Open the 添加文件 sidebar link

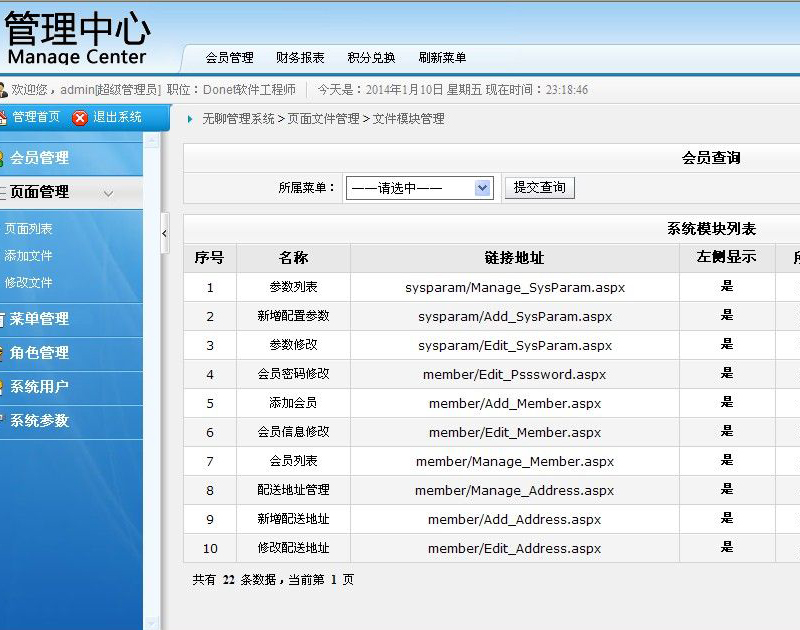[29, 256]
